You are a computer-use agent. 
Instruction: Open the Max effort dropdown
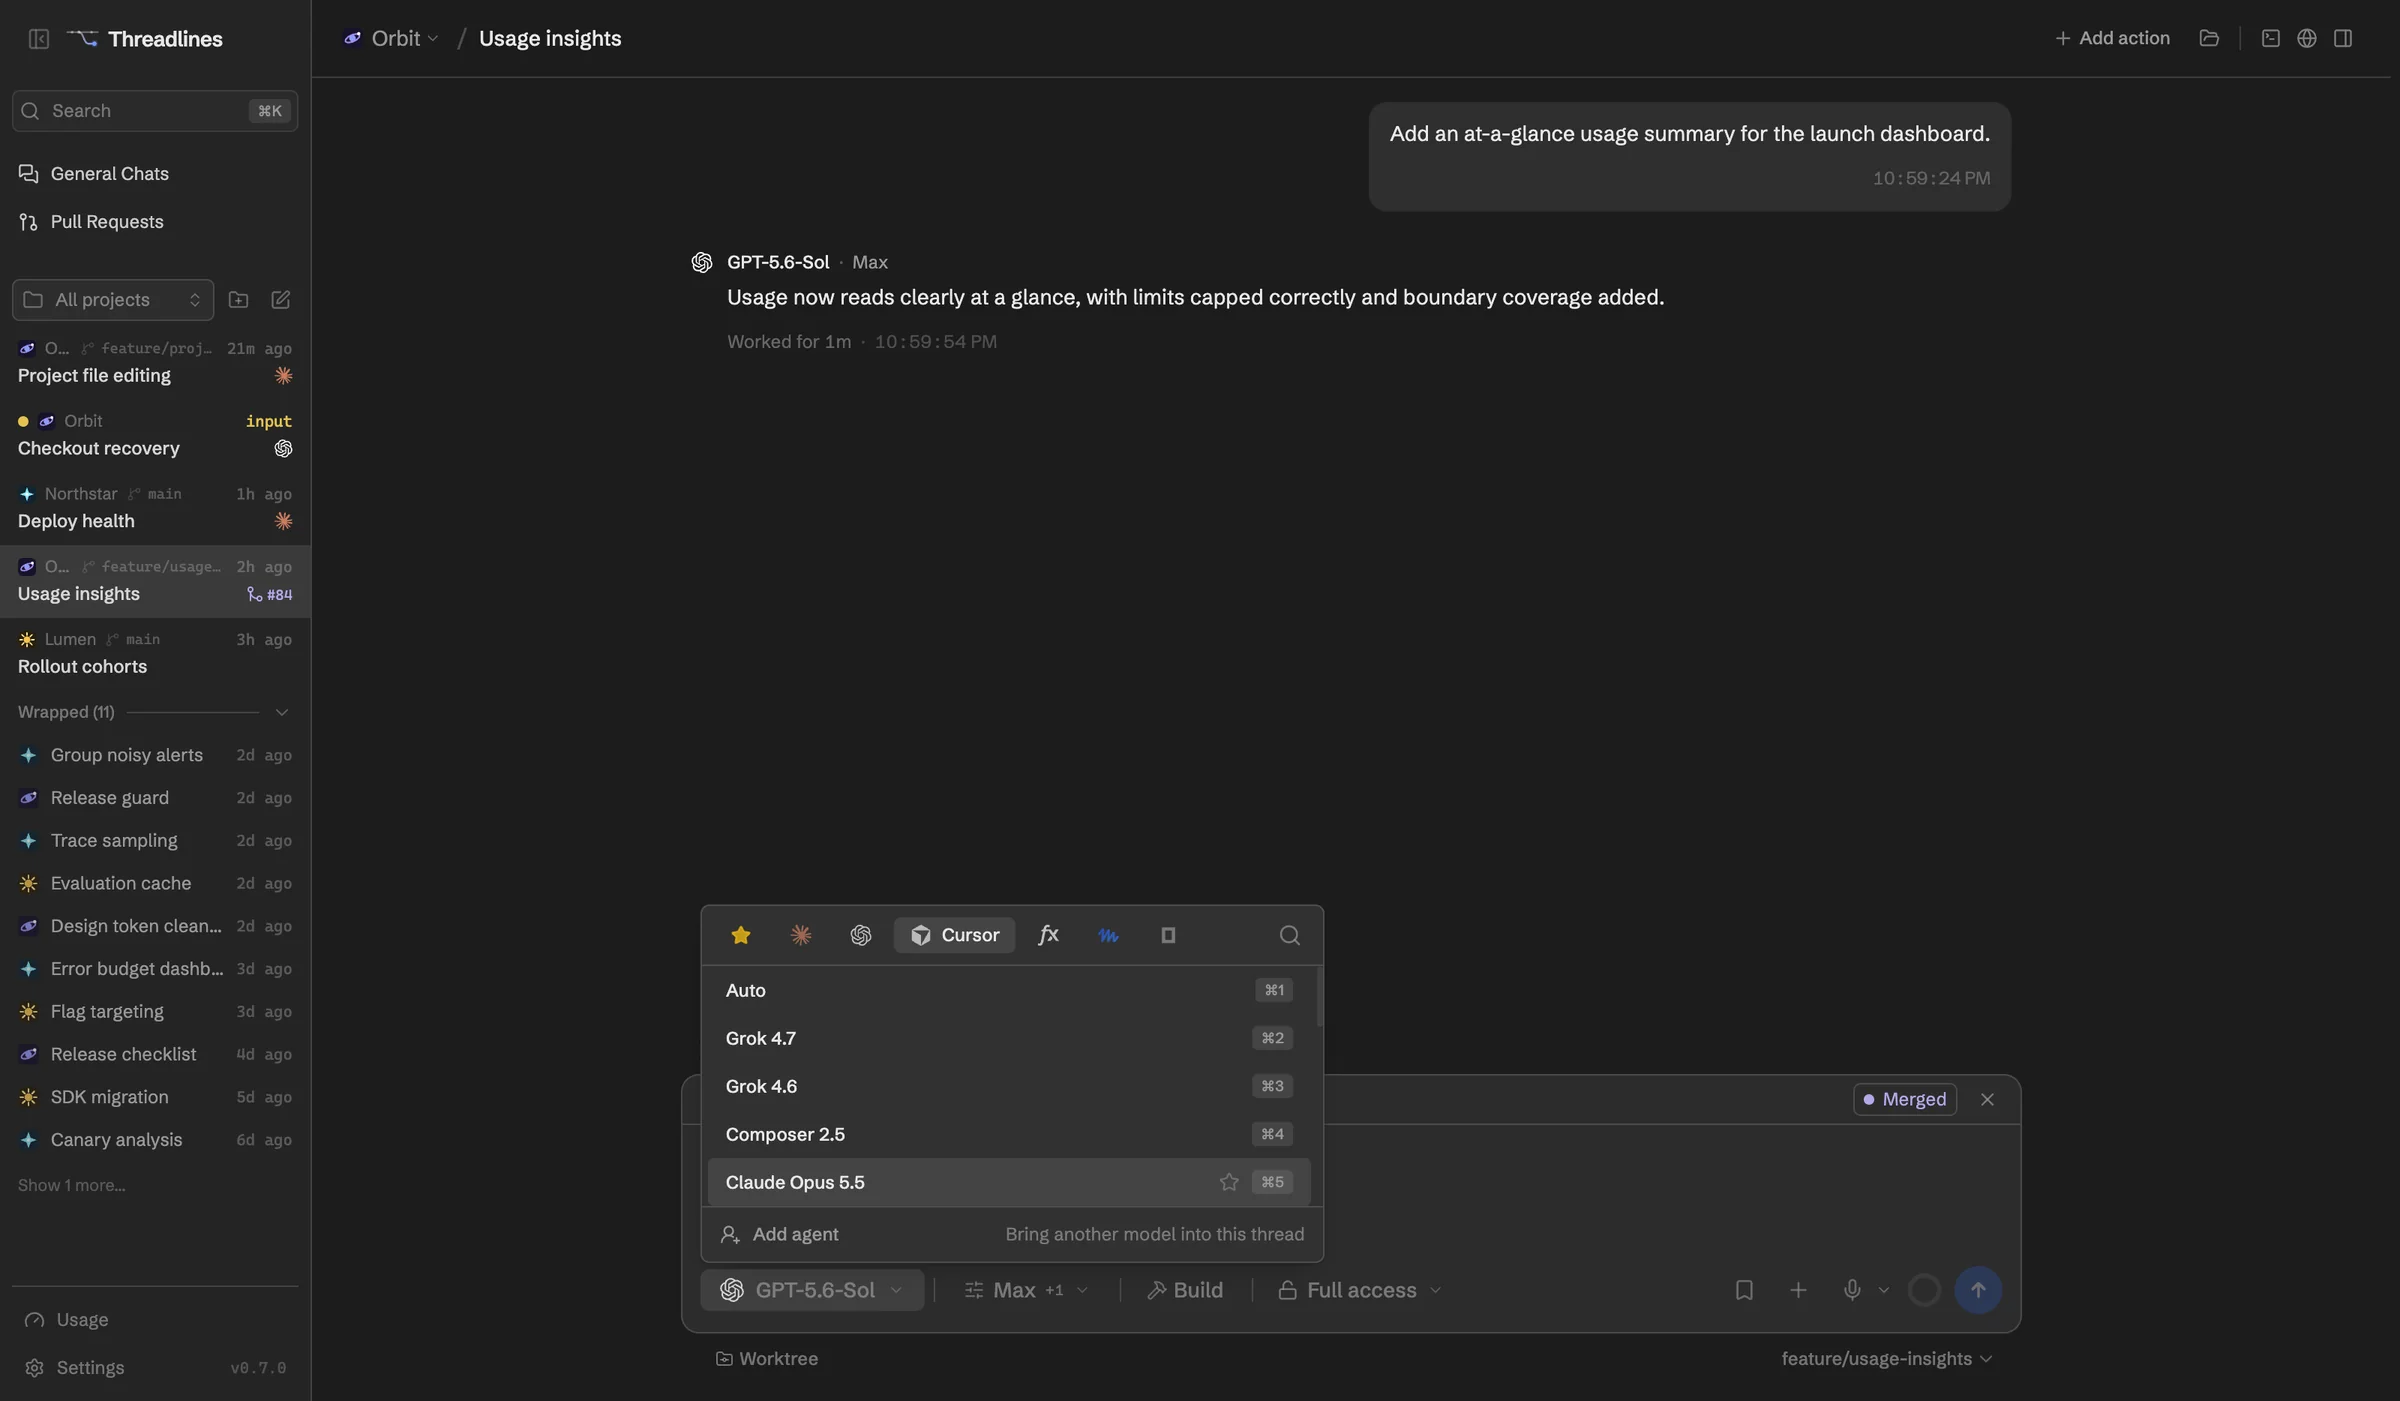(x=1026, y=1290)
